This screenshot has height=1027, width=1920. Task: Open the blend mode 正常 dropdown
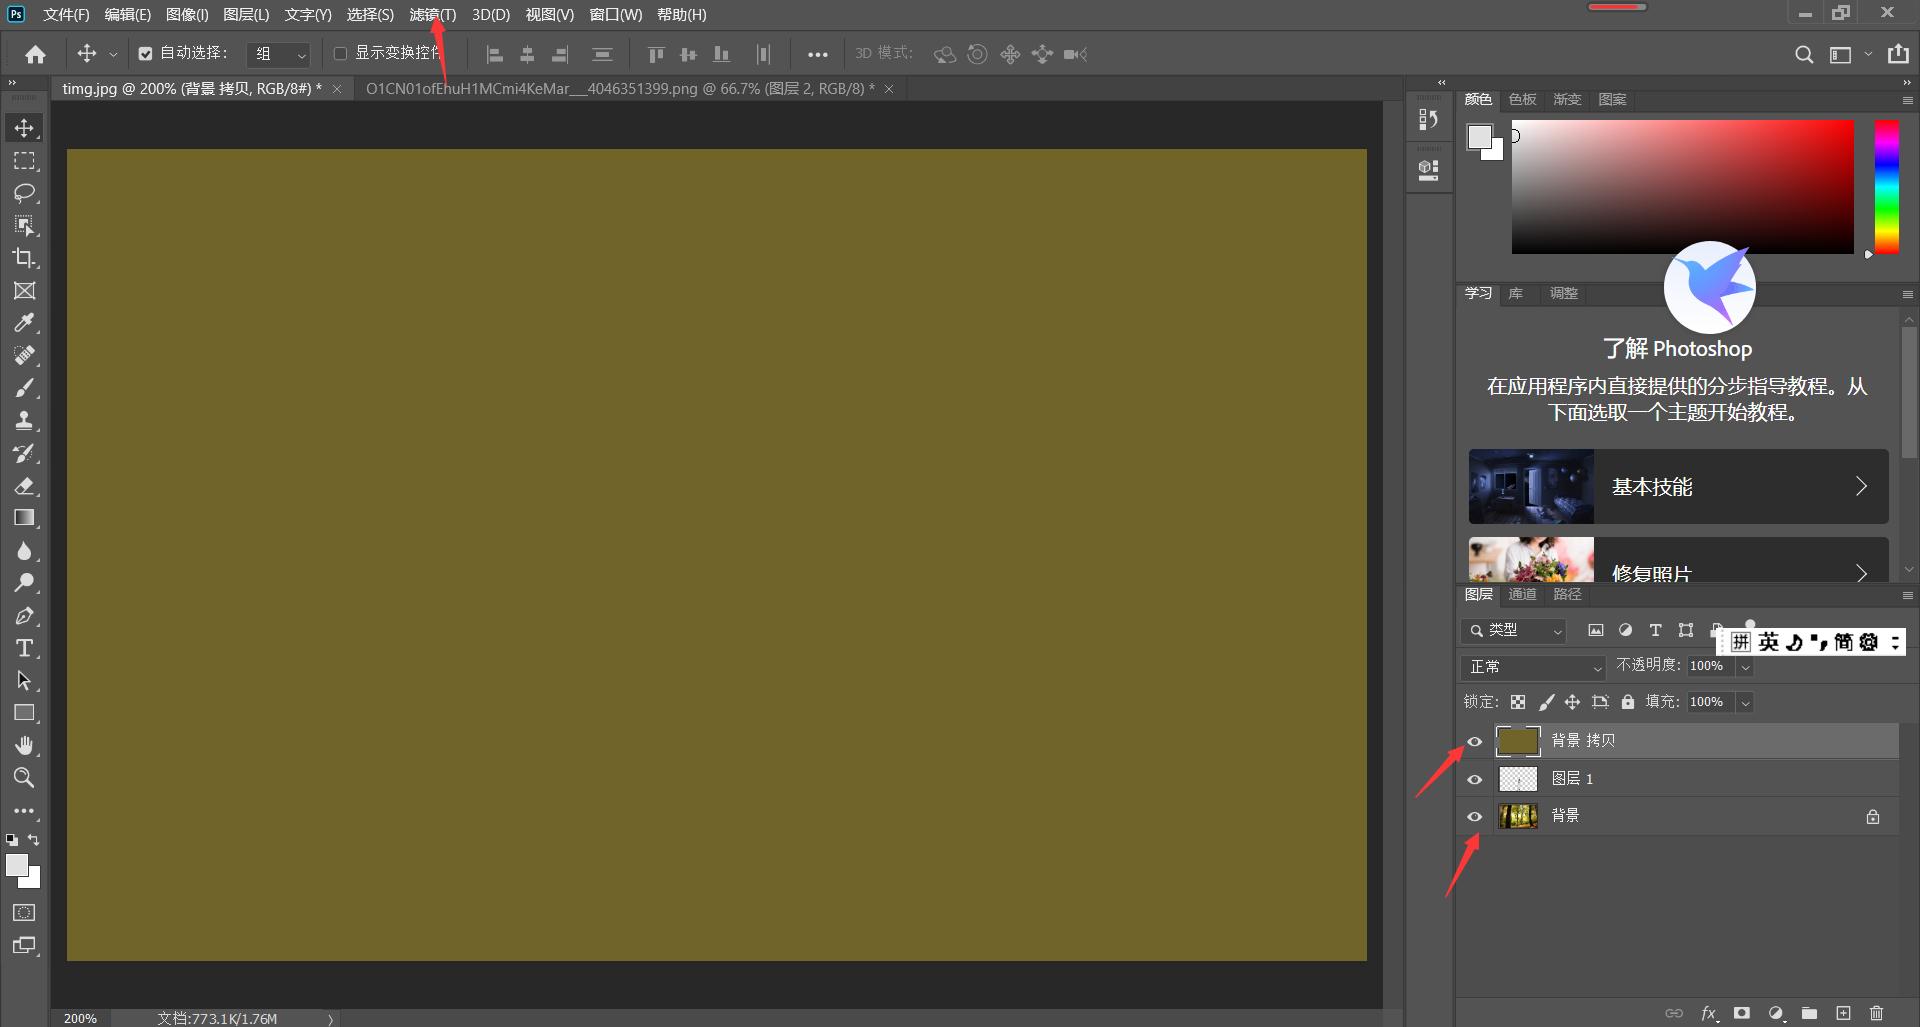point(1533,667)
